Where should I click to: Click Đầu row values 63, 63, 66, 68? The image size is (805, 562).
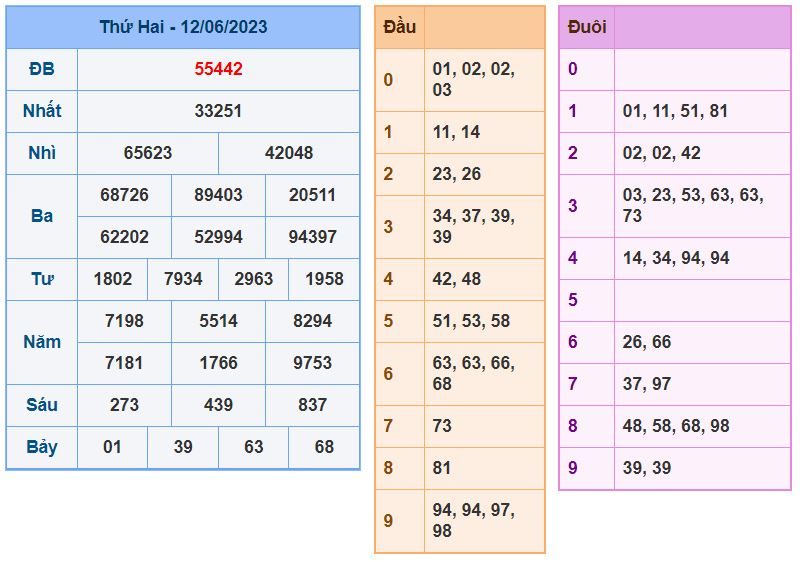[x=473, y=374]
